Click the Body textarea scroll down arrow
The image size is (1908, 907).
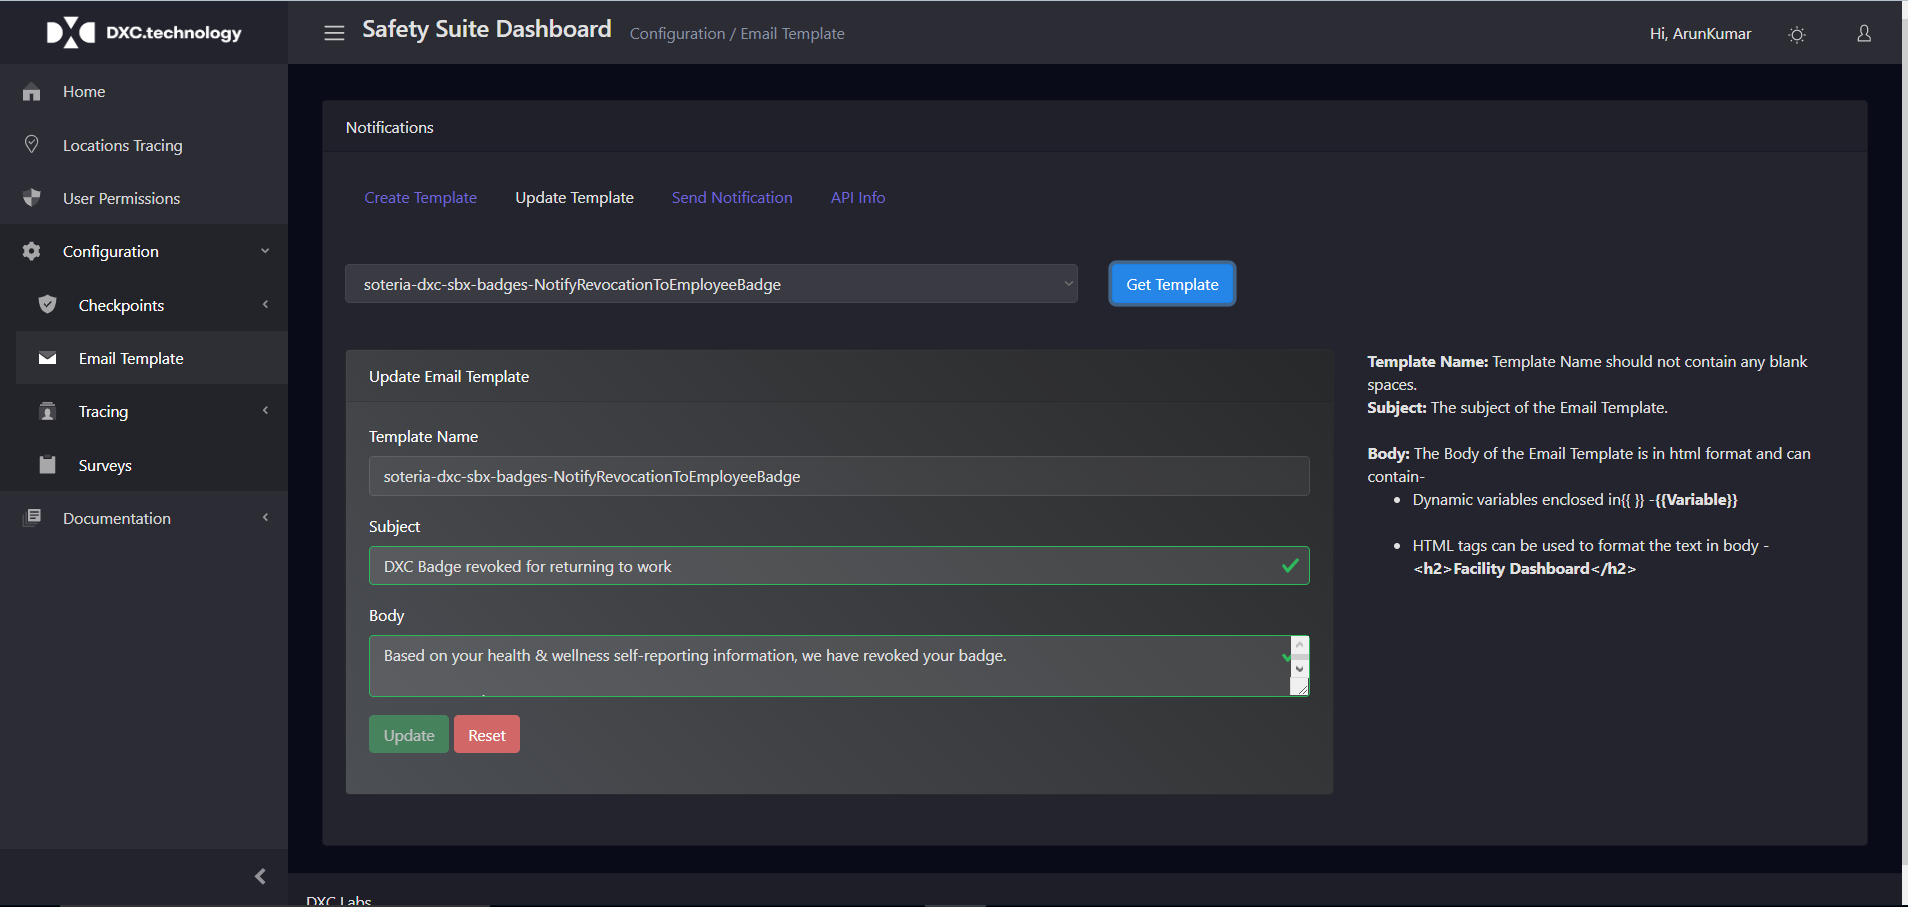click(1300, 669)
